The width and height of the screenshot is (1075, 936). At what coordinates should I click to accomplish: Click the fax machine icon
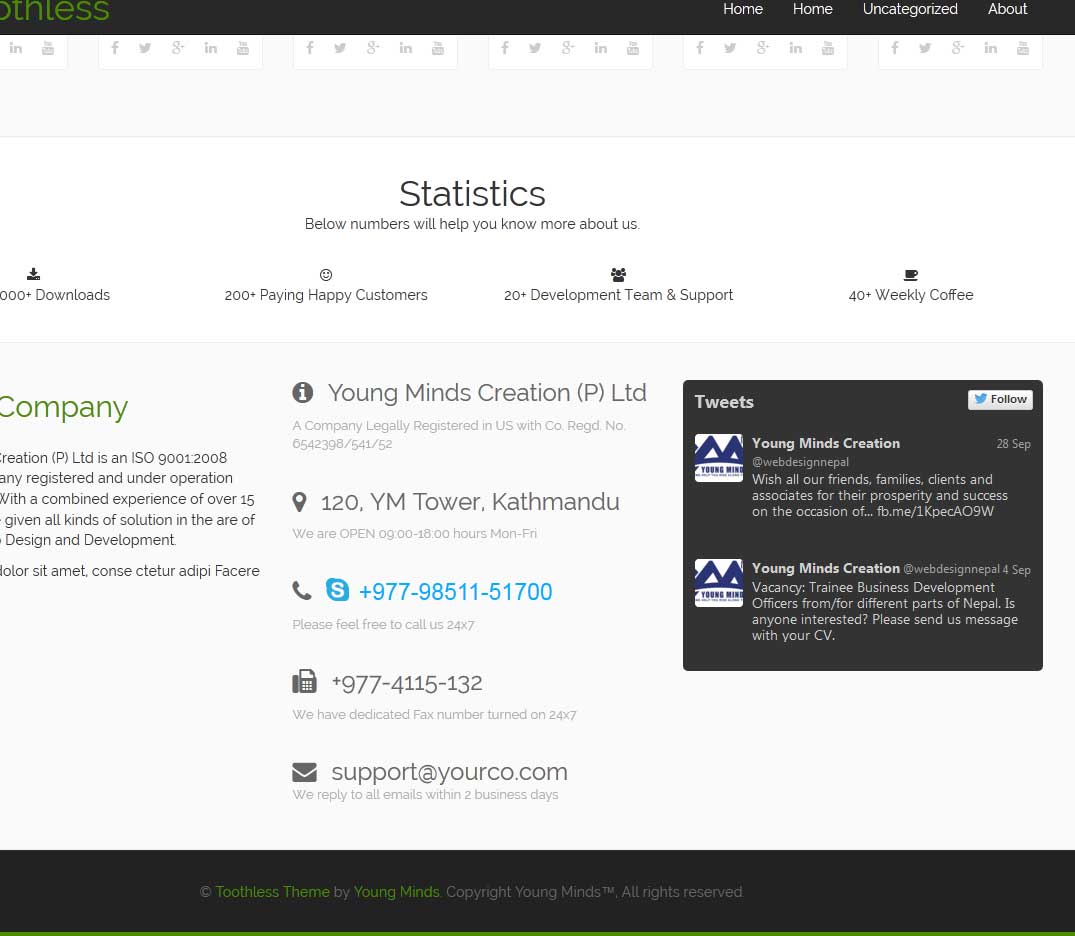click(x=304, y=682)
